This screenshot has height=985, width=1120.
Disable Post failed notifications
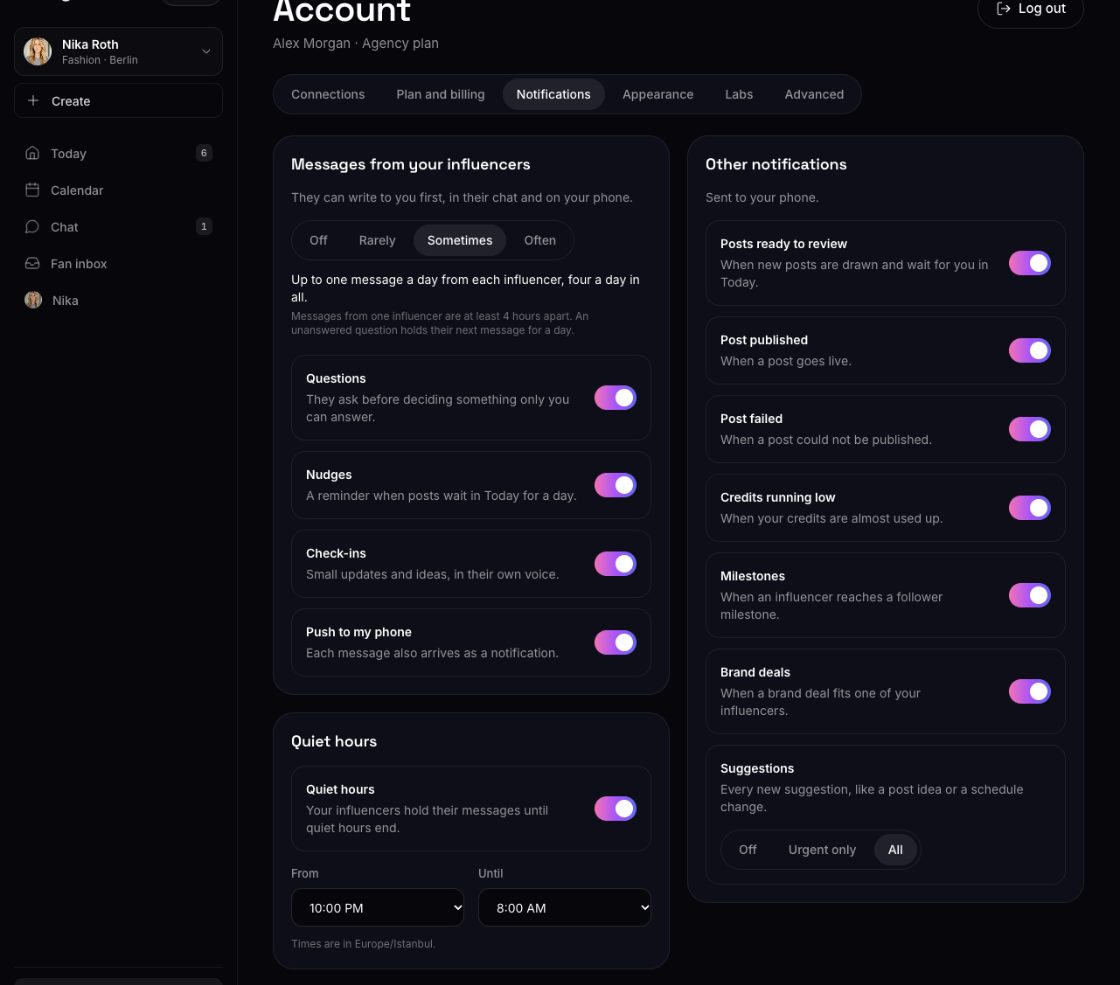click(x=1029, y=429)
